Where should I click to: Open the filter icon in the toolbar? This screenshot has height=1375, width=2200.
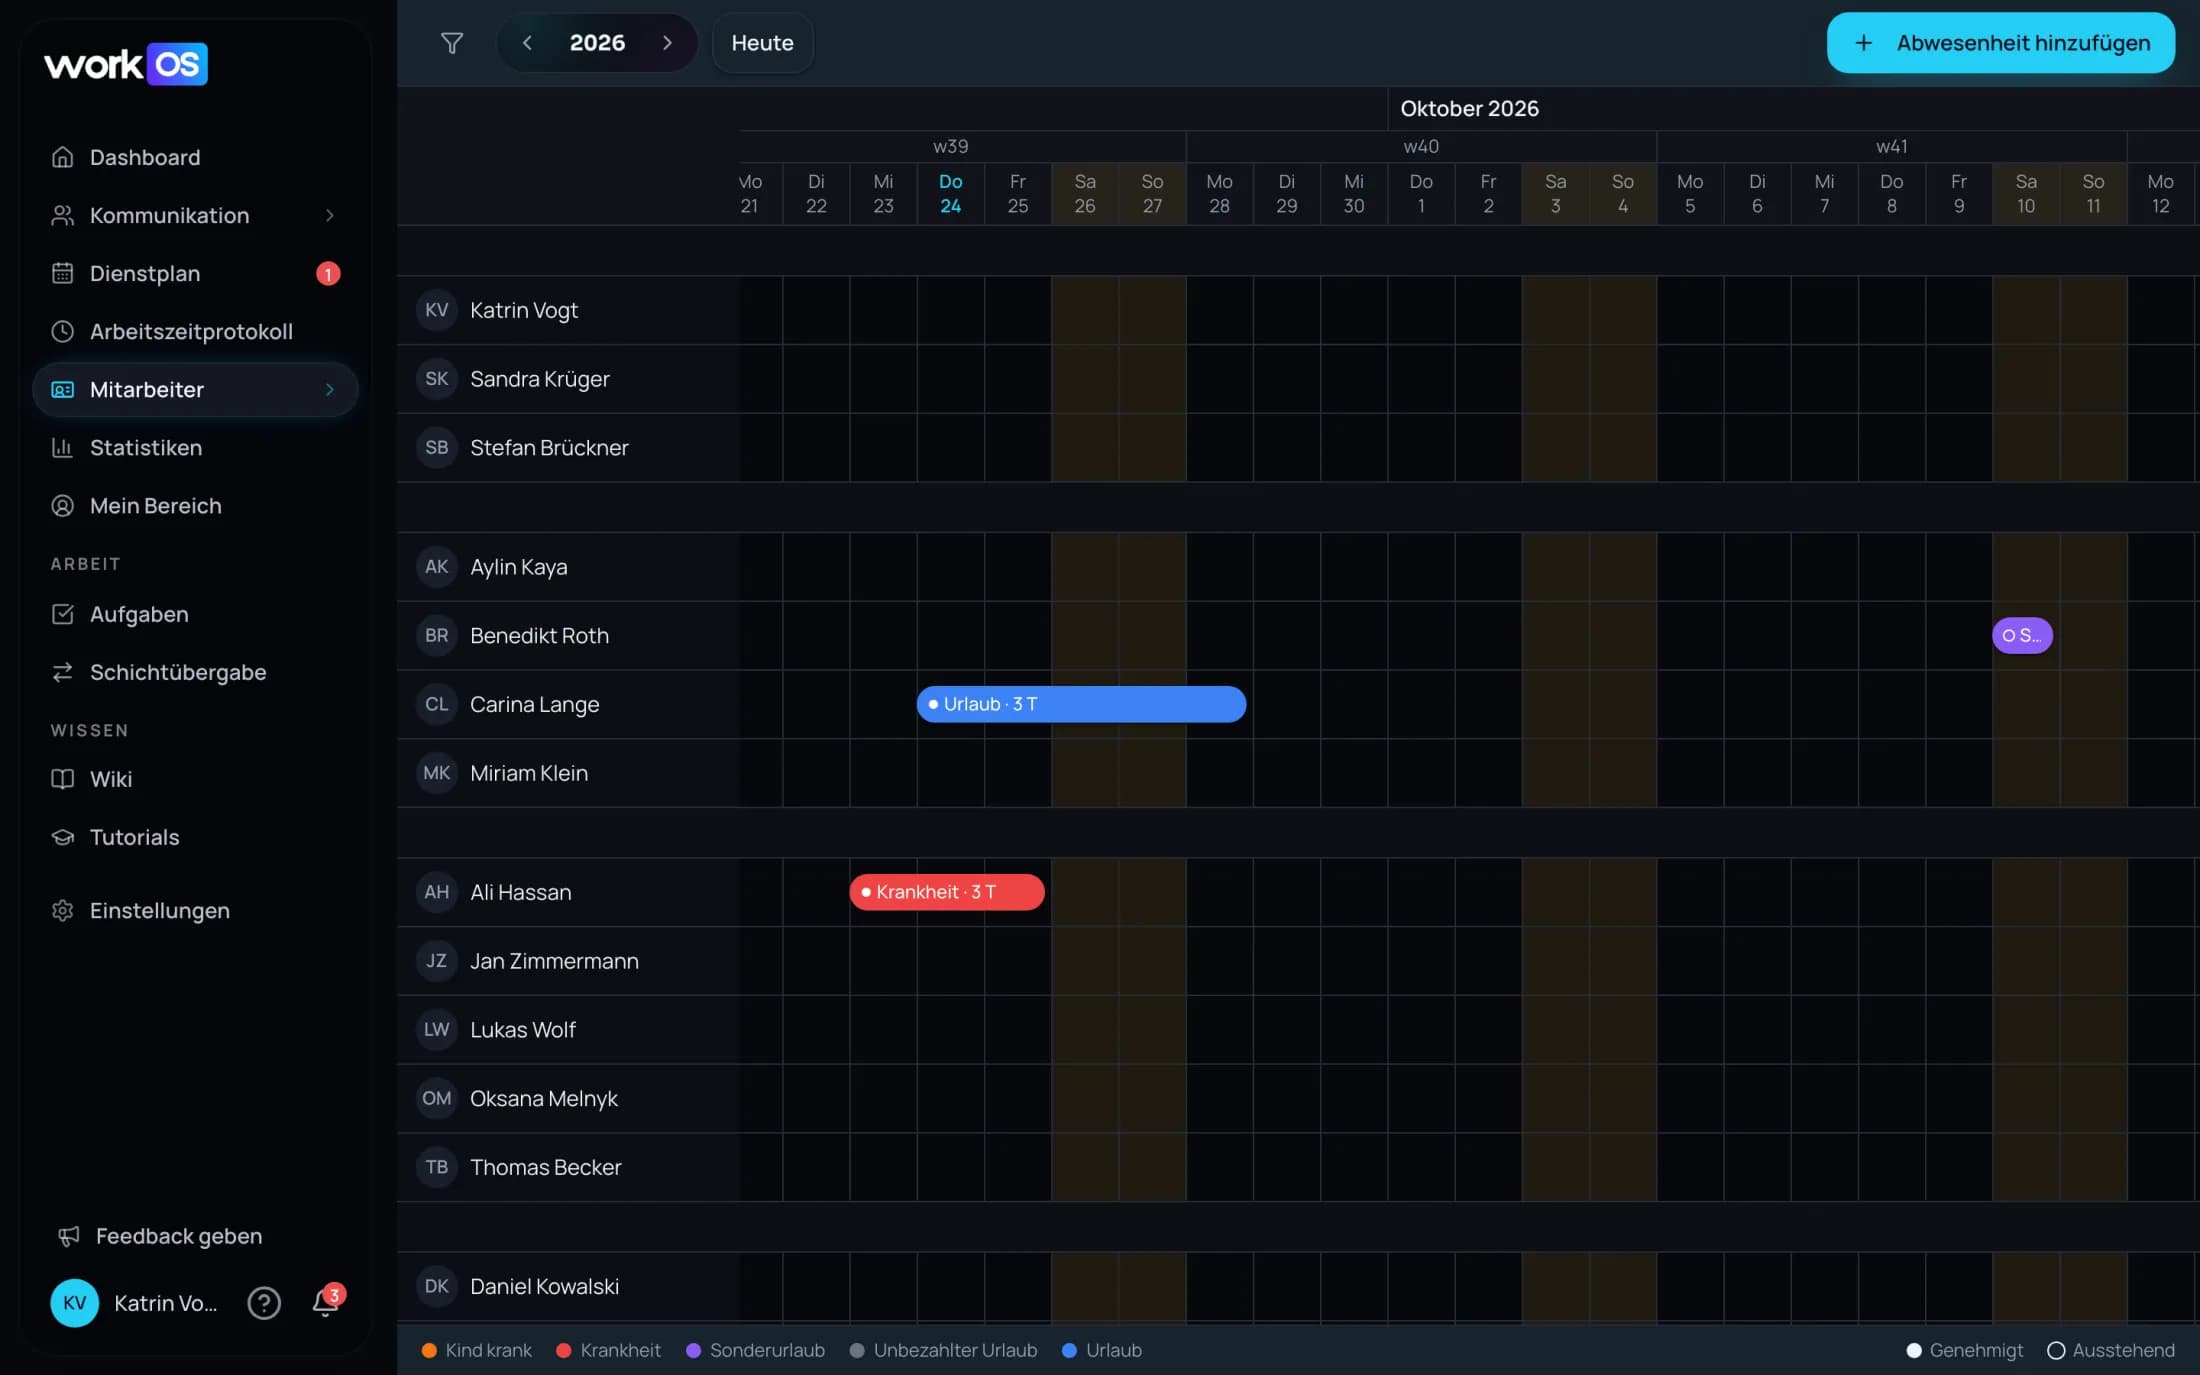[x=452, y=43]
